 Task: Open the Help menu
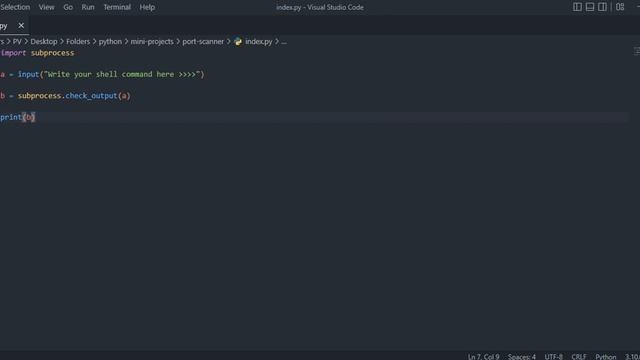click(x=147, y=7)
